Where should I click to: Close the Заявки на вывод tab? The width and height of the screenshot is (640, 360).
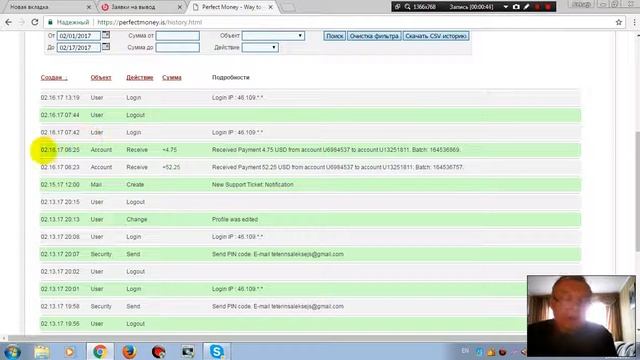pos(180,7)
